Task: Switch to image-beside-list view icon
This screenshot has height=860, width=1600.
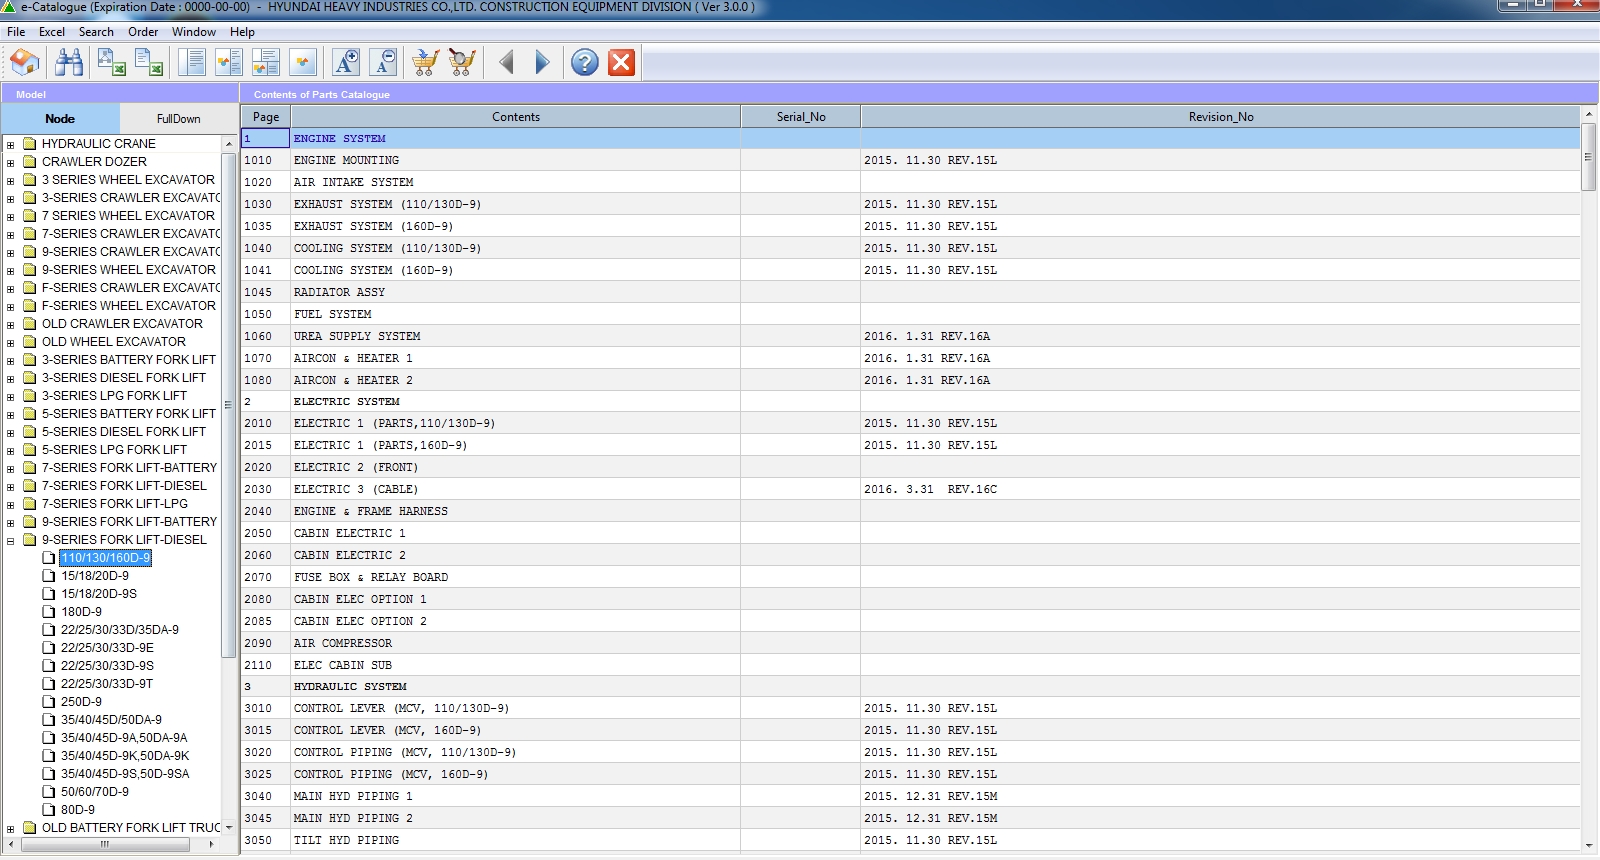Action: point(229,63)
